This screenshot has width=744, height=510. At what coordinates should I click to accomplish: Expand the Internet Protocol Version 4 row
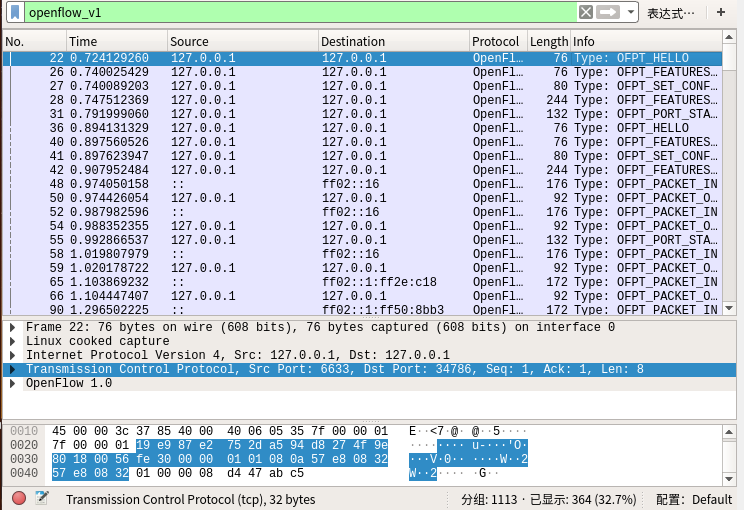pos(13,355)
